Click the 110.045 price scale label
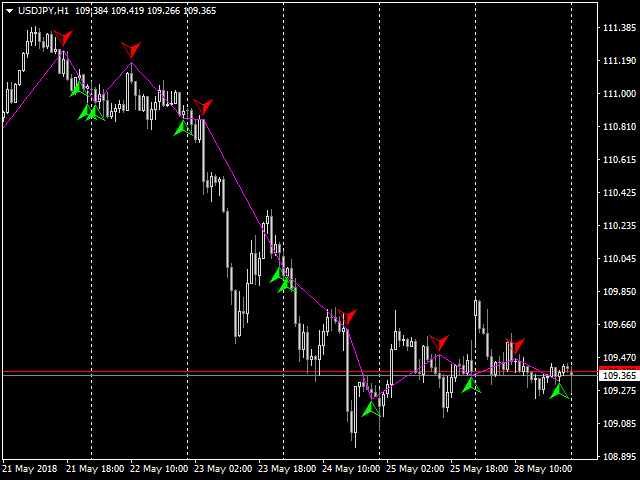Image resolution: width=640 pixels, height=480 pixels. (x=619, y=259)
